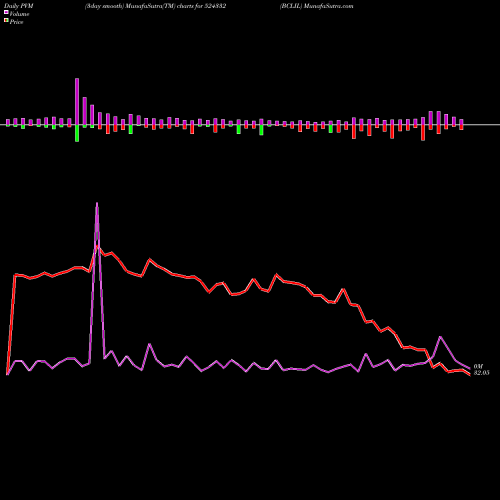
Task: Click the purple Volume legend swatch
Action: pos(6,13)
